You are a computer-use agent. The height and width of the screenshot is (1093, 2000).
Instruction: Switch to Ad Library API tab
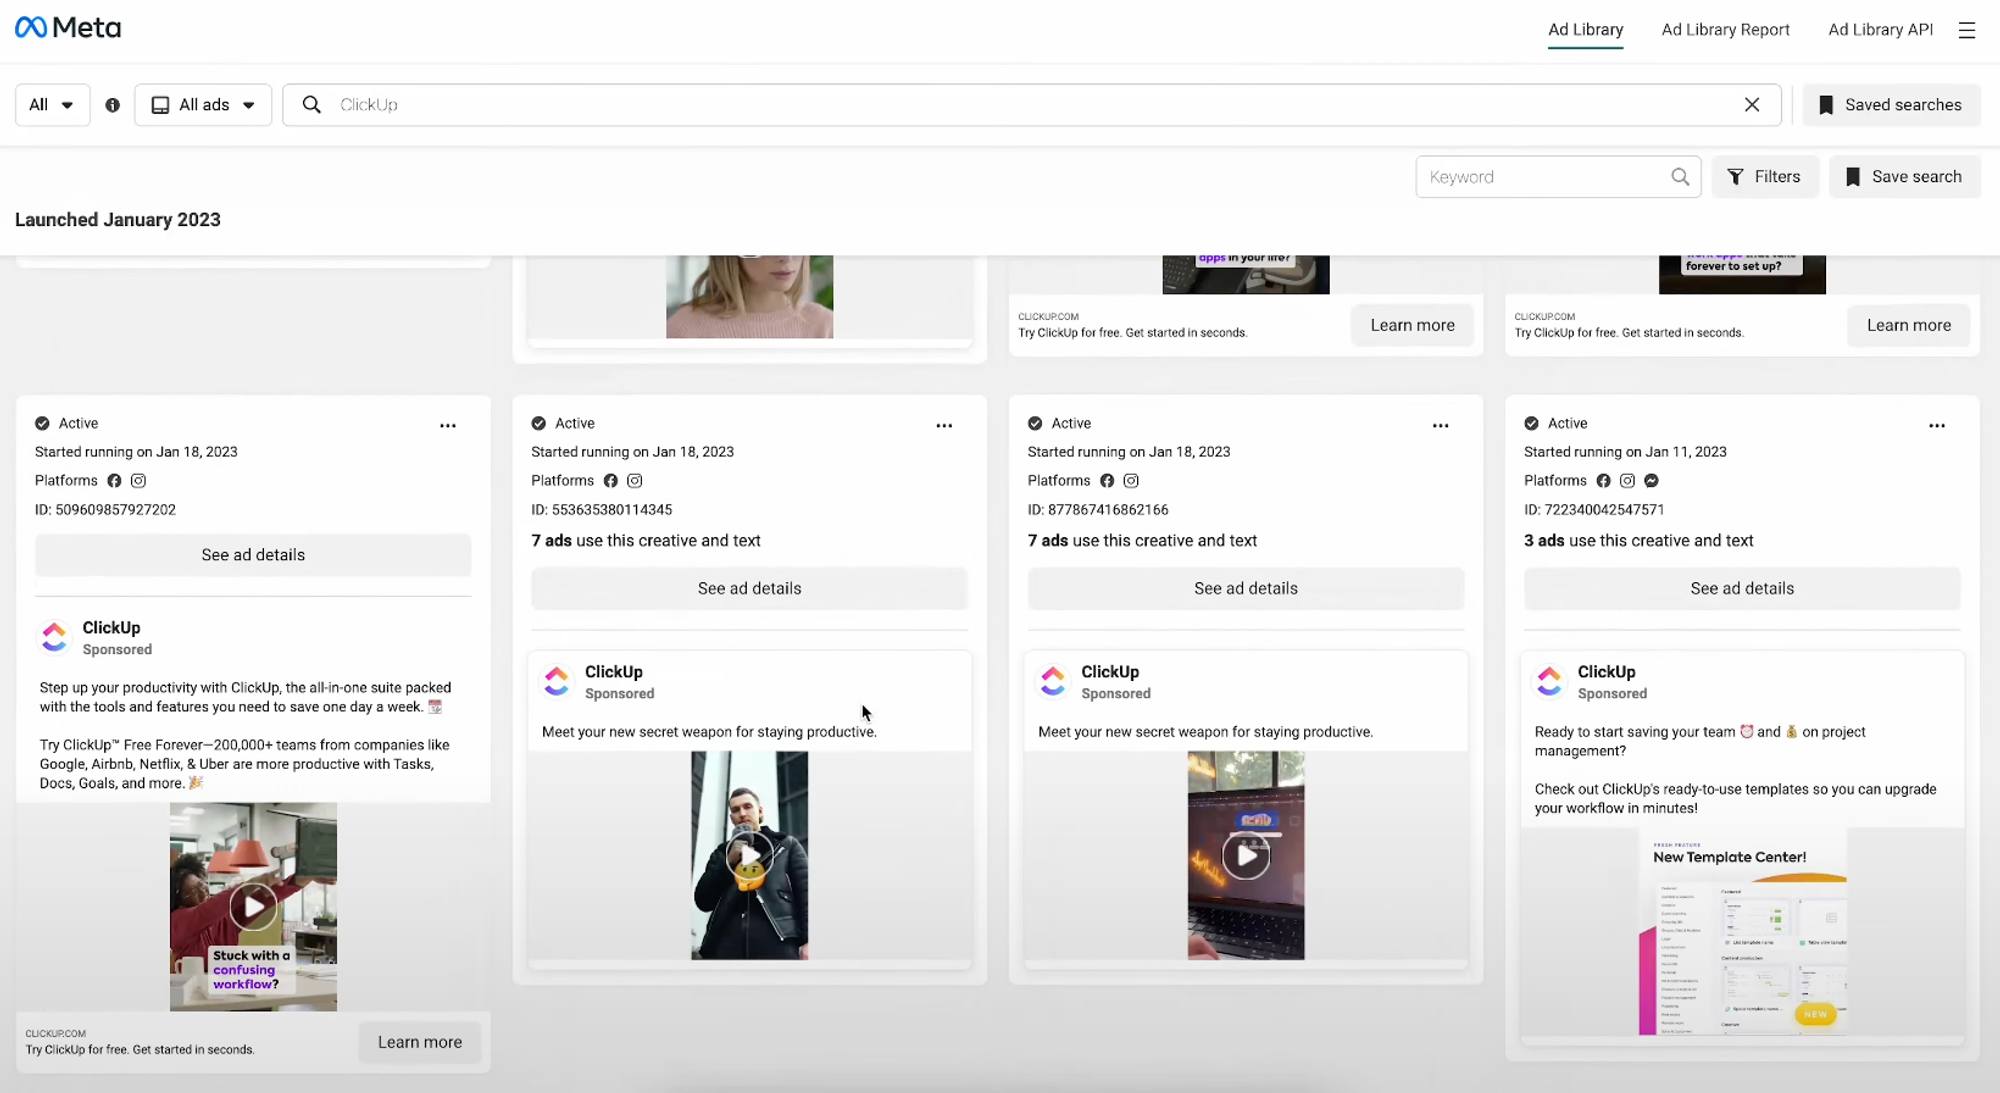pos(1880,30)
